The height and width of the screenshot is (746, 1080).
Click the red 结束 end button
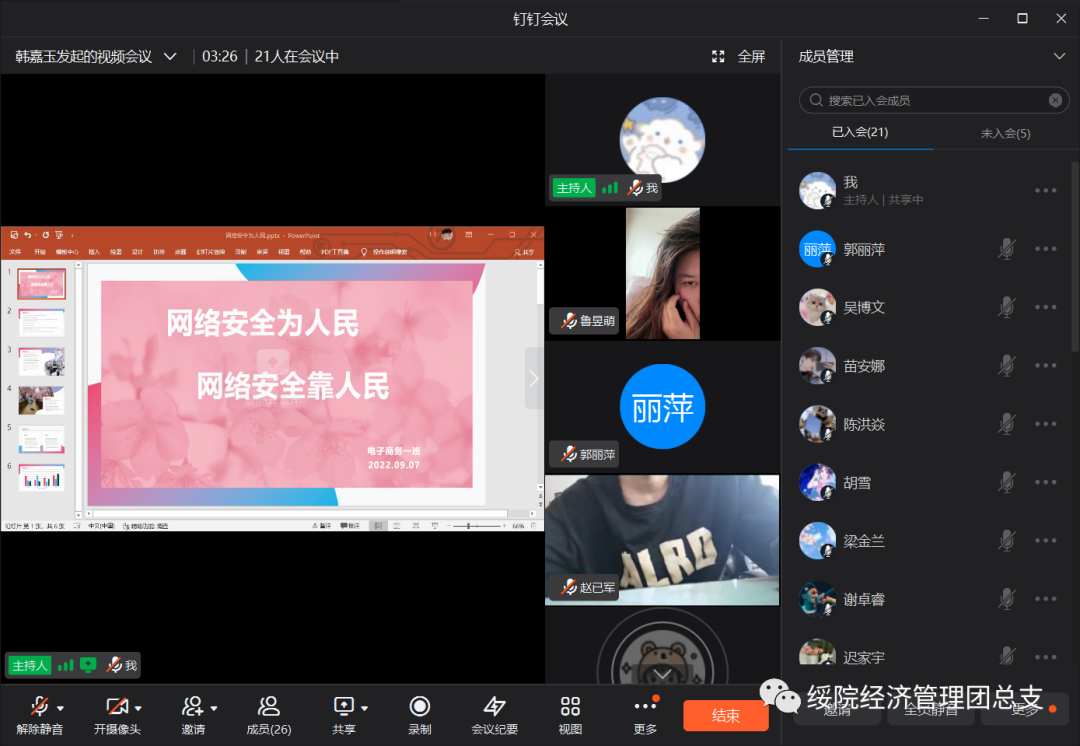tap(726, 715)
